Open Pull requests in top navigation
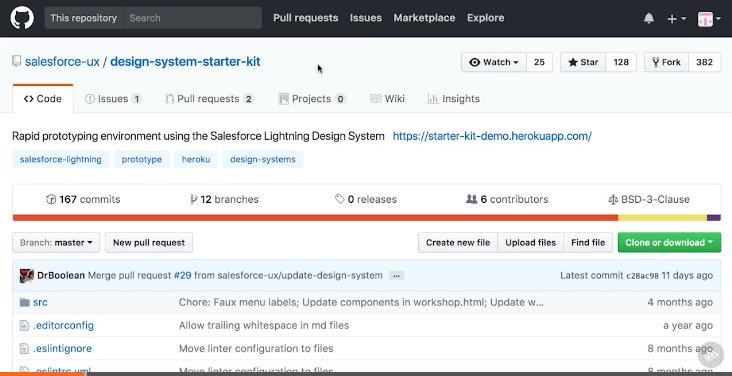732x376 pixels. (305, 18)
